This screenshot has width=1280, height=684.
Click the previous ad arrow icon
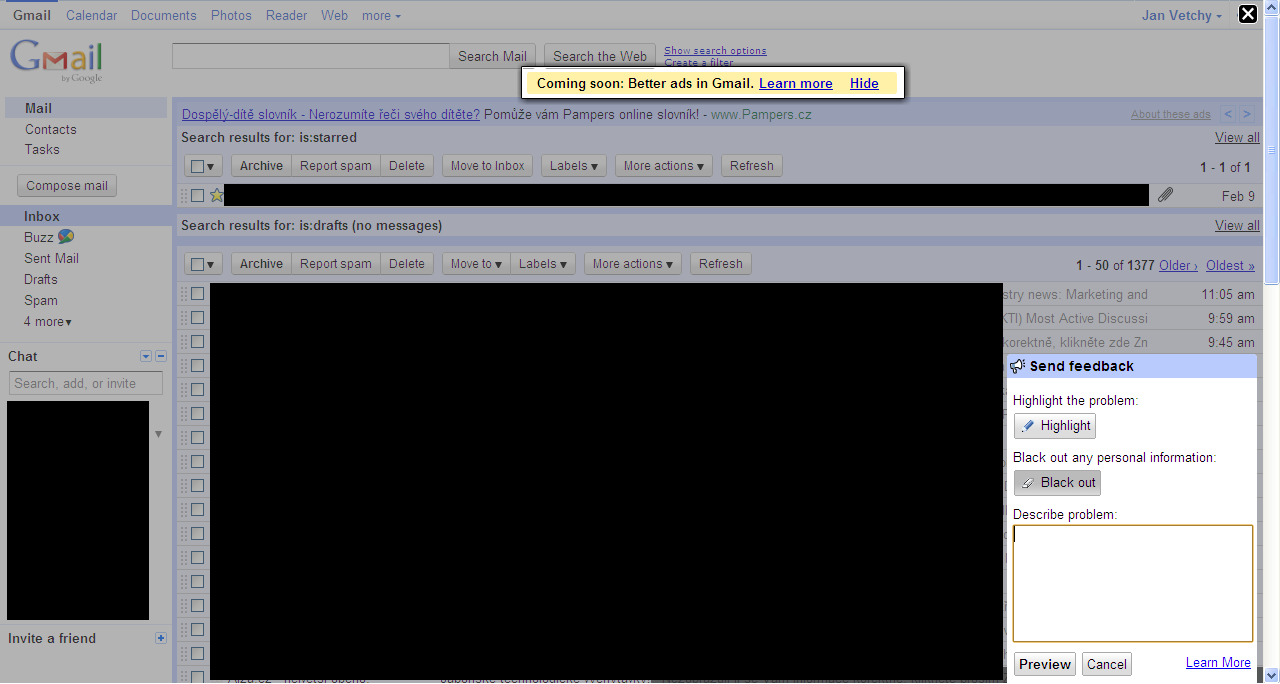pos(1229,115)
